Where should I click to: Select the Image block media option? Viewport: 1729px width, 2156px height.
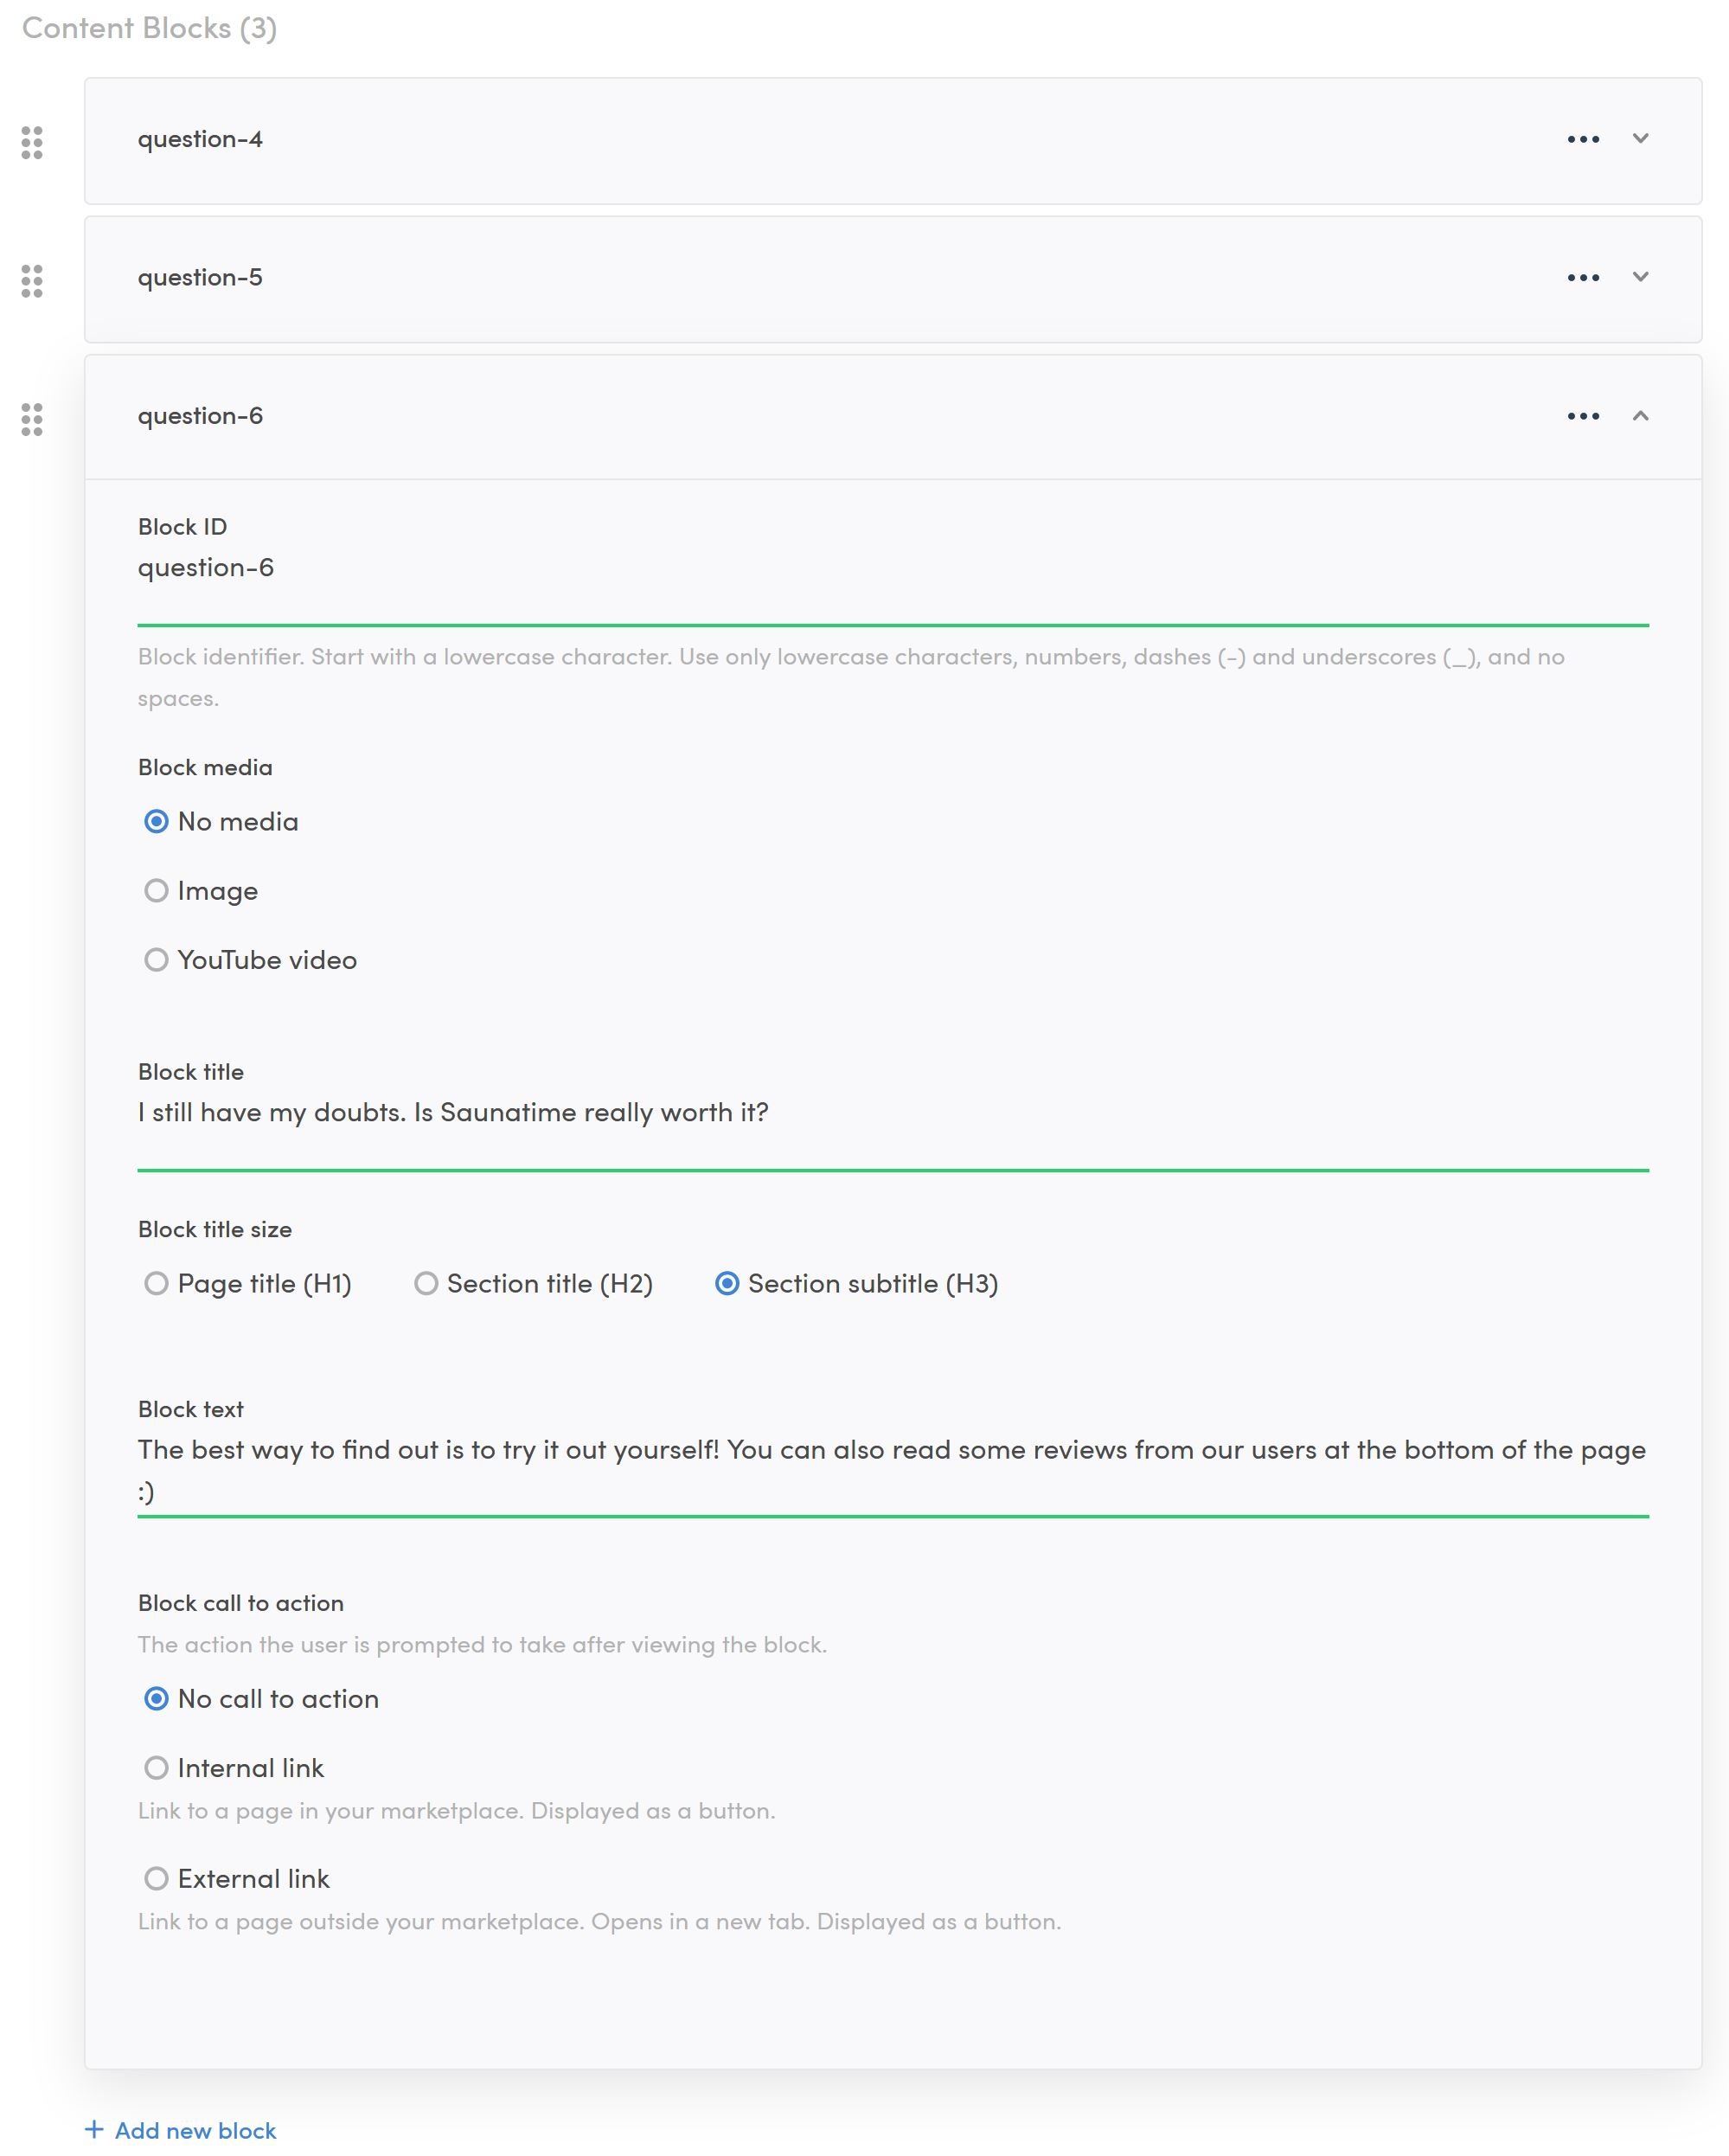[x=156, y=891]
